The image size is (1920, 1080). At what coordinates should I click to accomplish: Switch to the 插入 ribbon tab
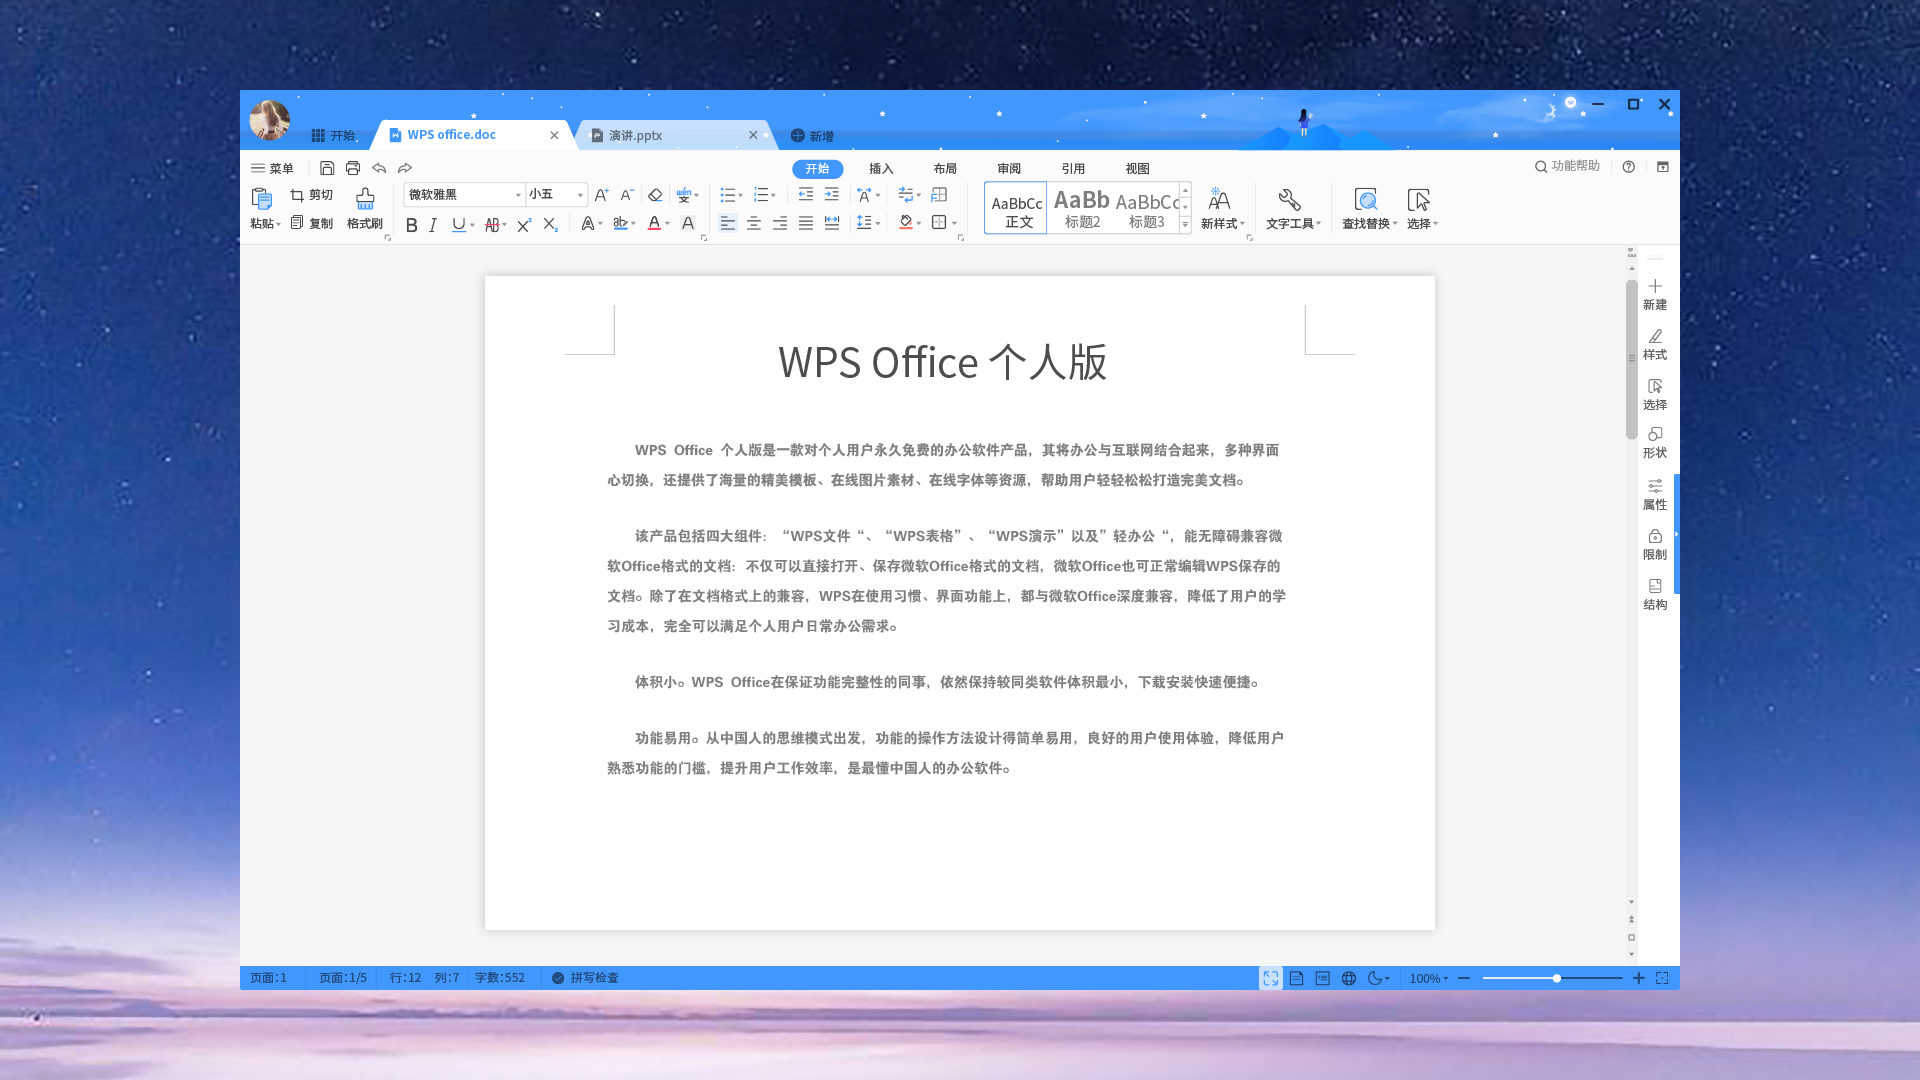pyautogui.click(x=881, y=169)
